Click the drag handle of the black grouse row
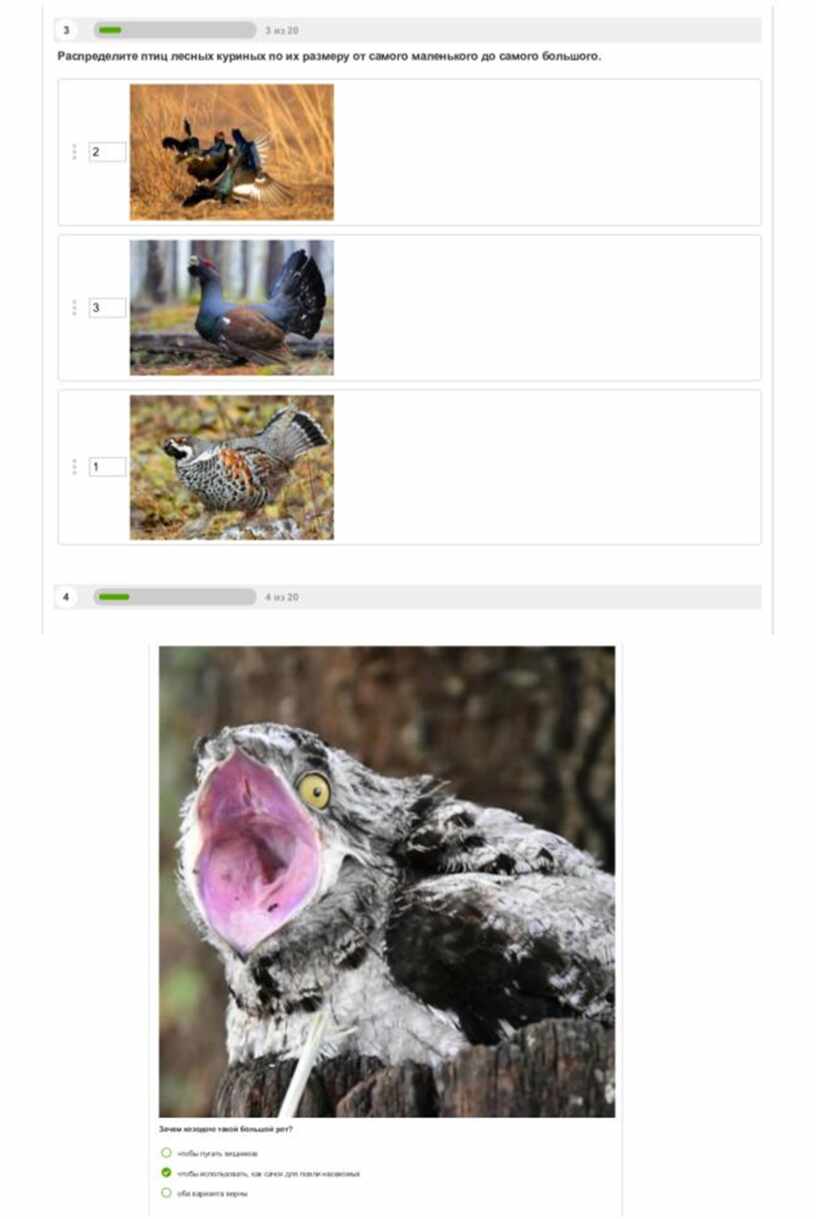This screenshot has height=1219, width=816. tap(74, 152)
